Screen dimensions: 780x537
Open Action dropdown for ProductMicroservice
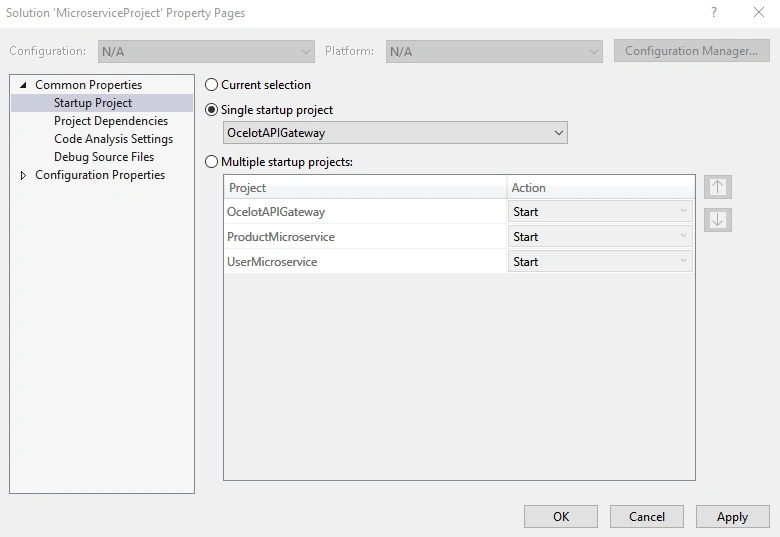(600, 236)
